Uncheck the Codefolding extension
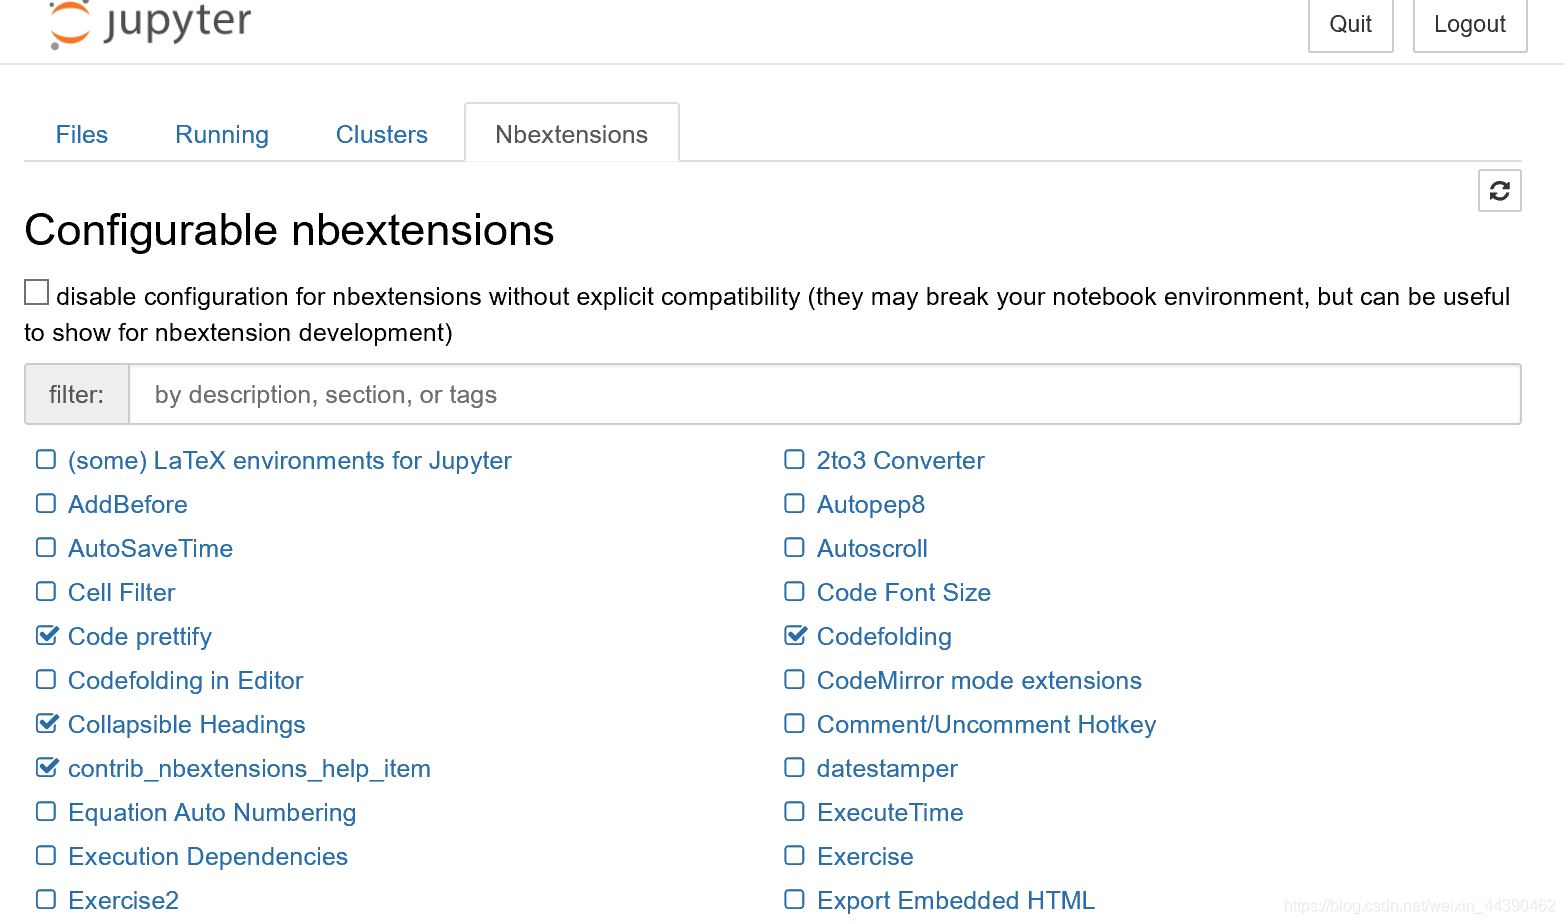Screen dimensions: 1565x924 click(x=795, y=636)
